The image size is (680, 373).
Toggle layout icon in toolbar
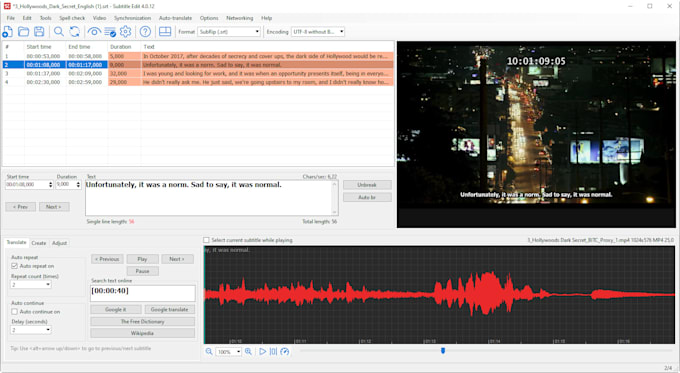[165, 32]
